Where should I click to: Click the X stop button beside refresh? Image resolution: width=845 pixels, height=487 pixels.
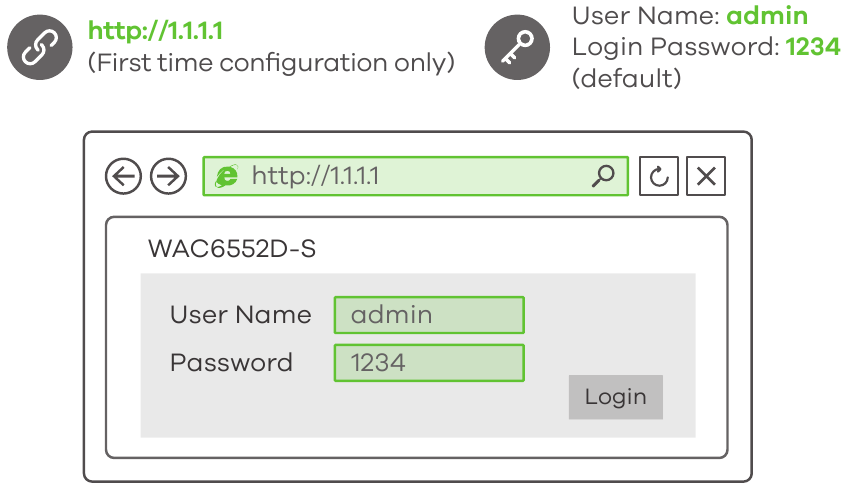click(x=706, y=177)
